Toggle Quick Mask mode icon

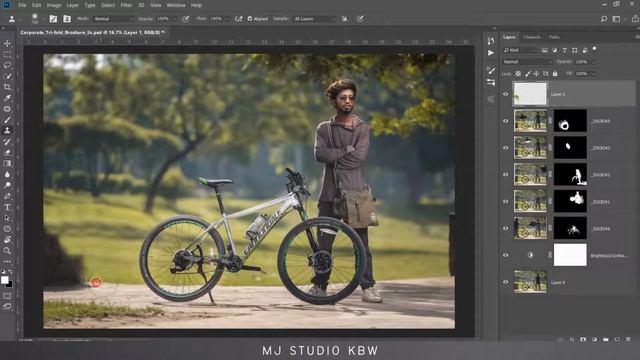tap(7, 296)
